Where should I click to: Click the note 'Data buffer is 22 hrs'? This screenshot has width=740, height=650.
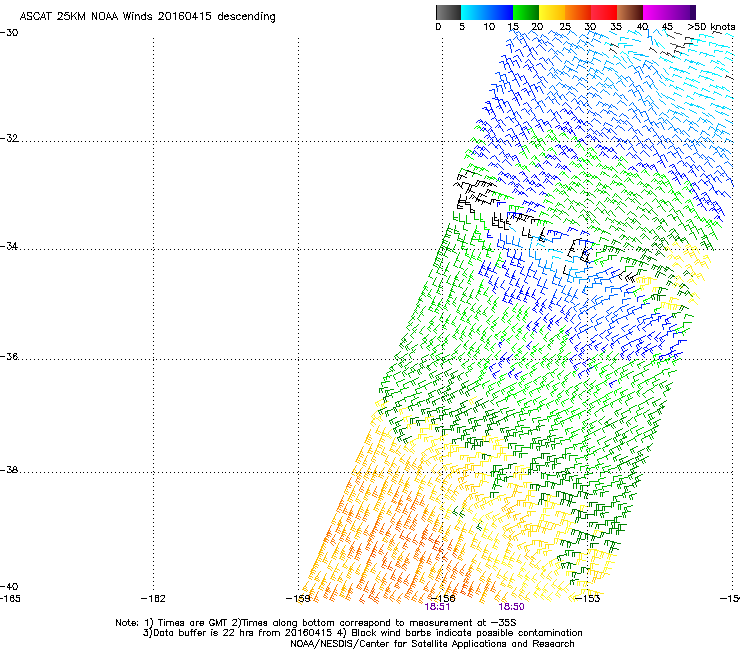[x=204, y=633]
